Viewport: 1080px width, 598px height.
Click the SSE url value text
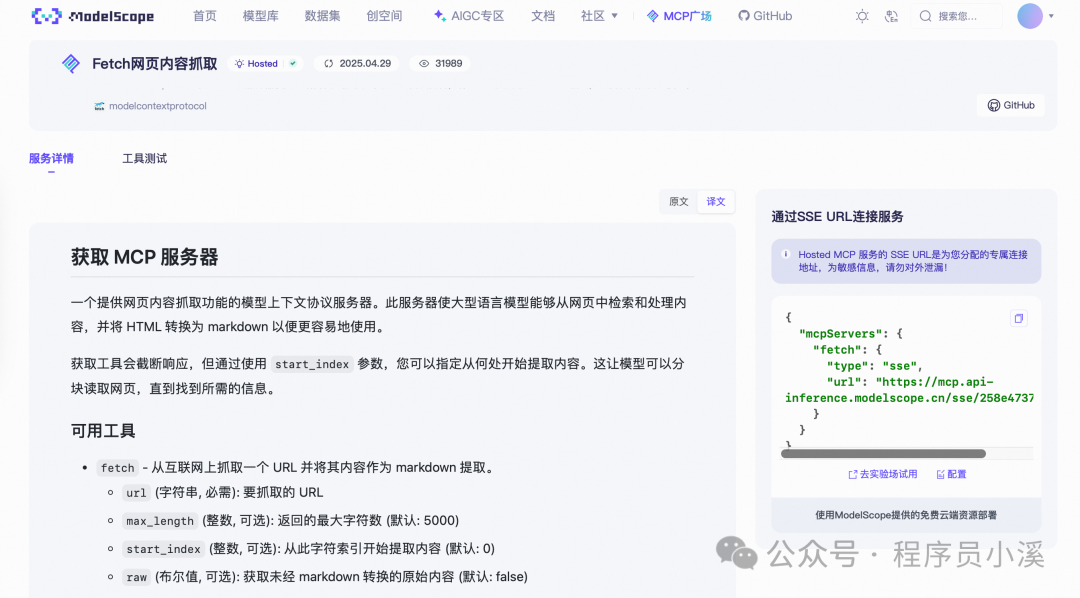[x=909, y=390]
